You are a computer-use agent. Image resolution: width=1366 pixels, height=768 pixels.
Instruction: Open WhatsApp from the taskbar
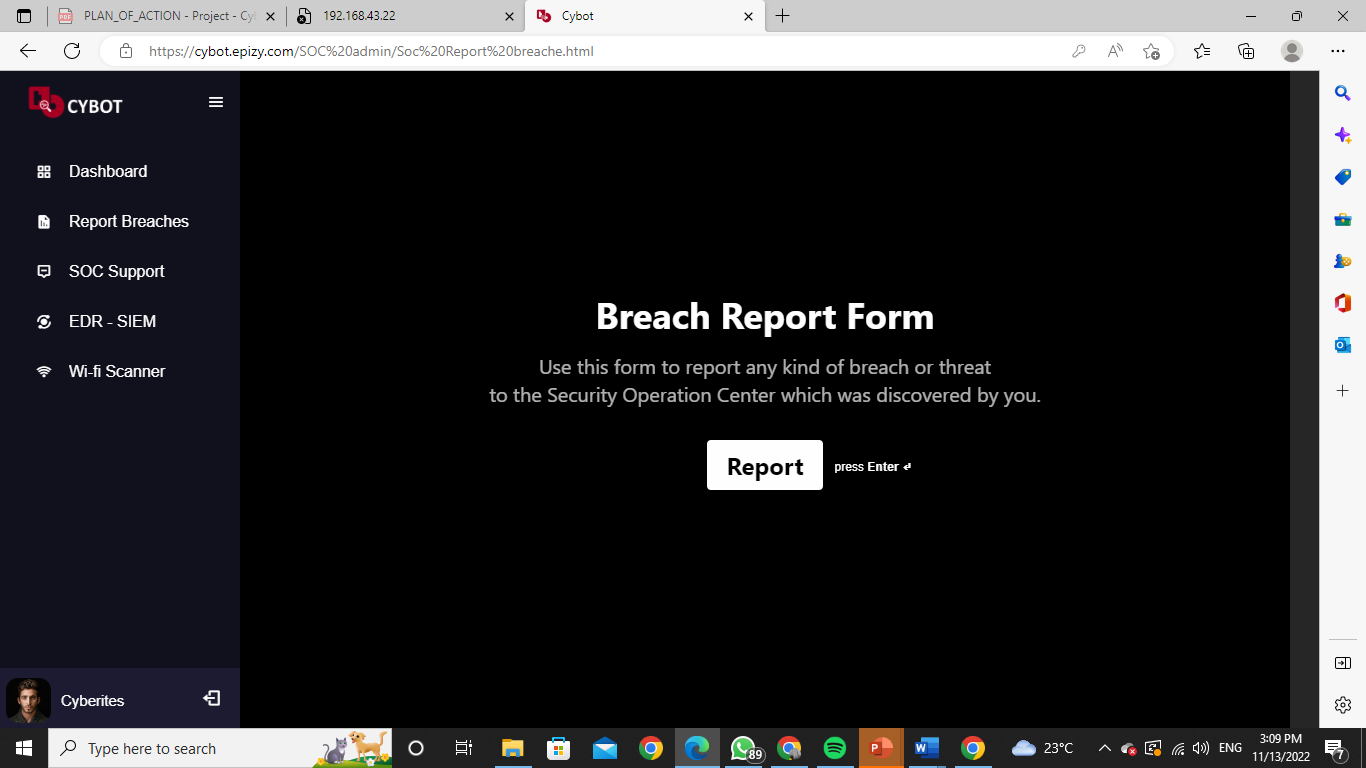coord(743,748)
